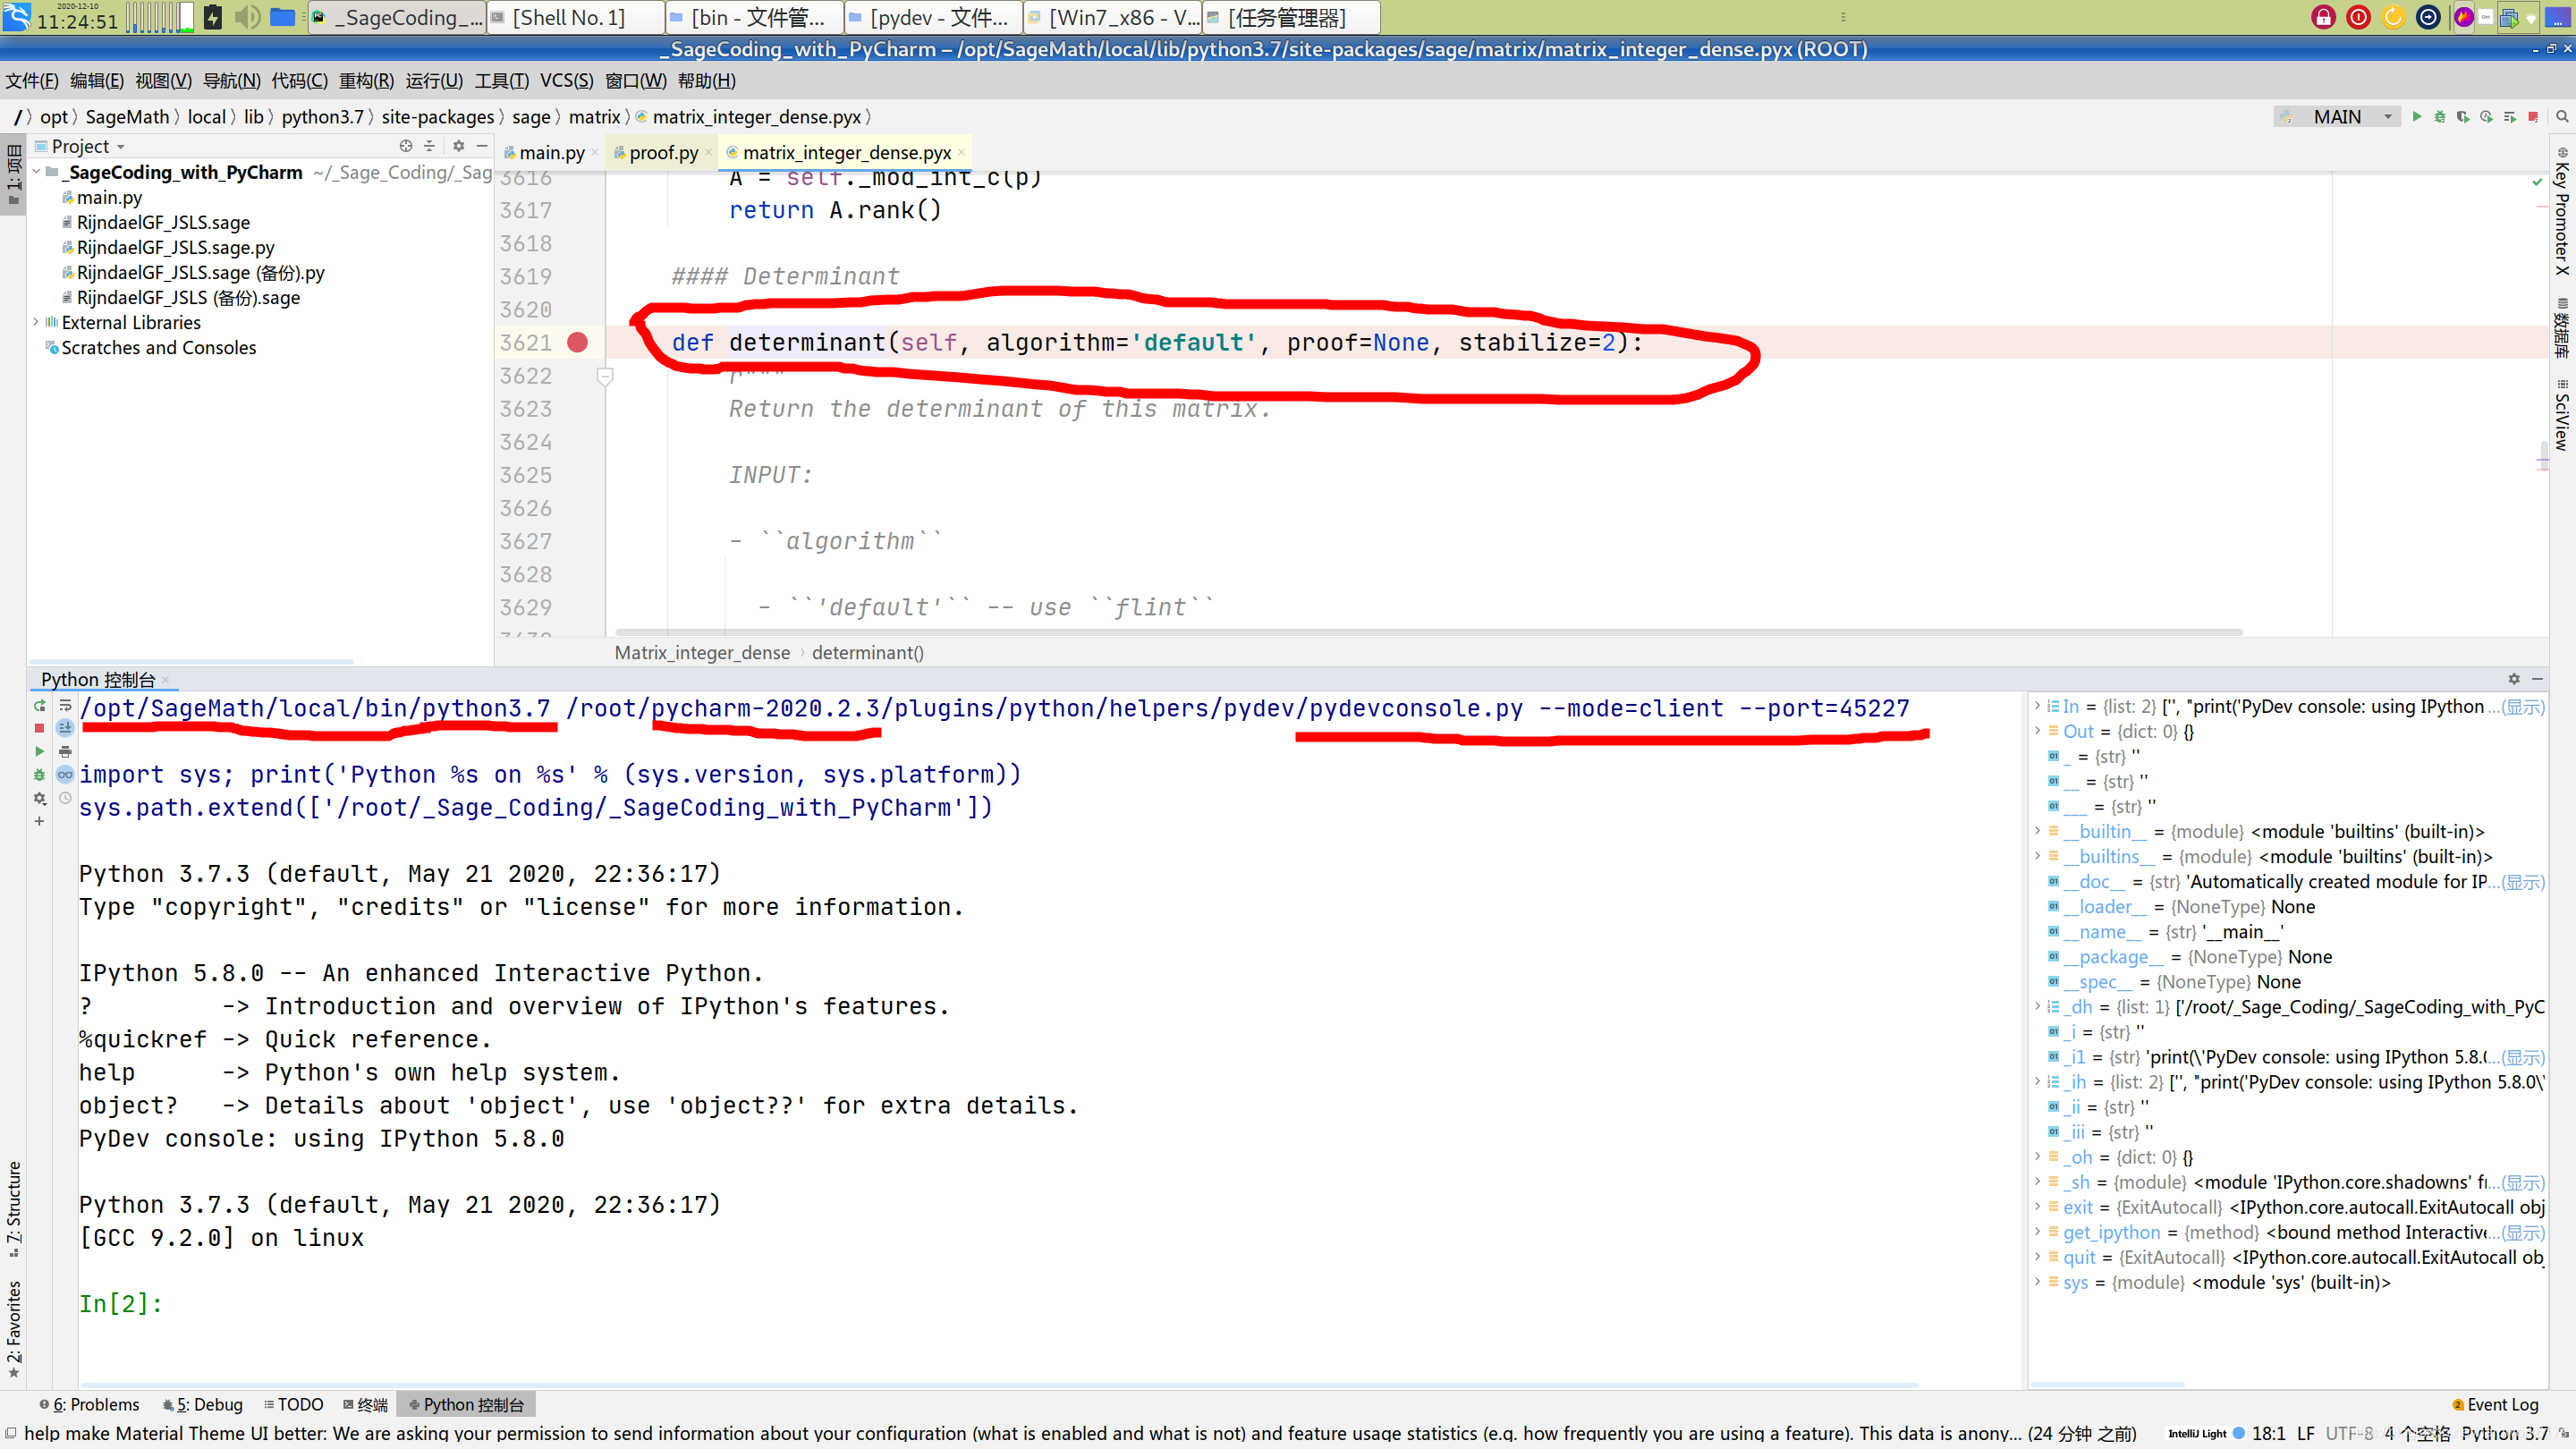This screenshot has height=1449, width=2576.
Task: Toggle soft-wrap in the Python console toolbar
Action: [x=66, y=706]
